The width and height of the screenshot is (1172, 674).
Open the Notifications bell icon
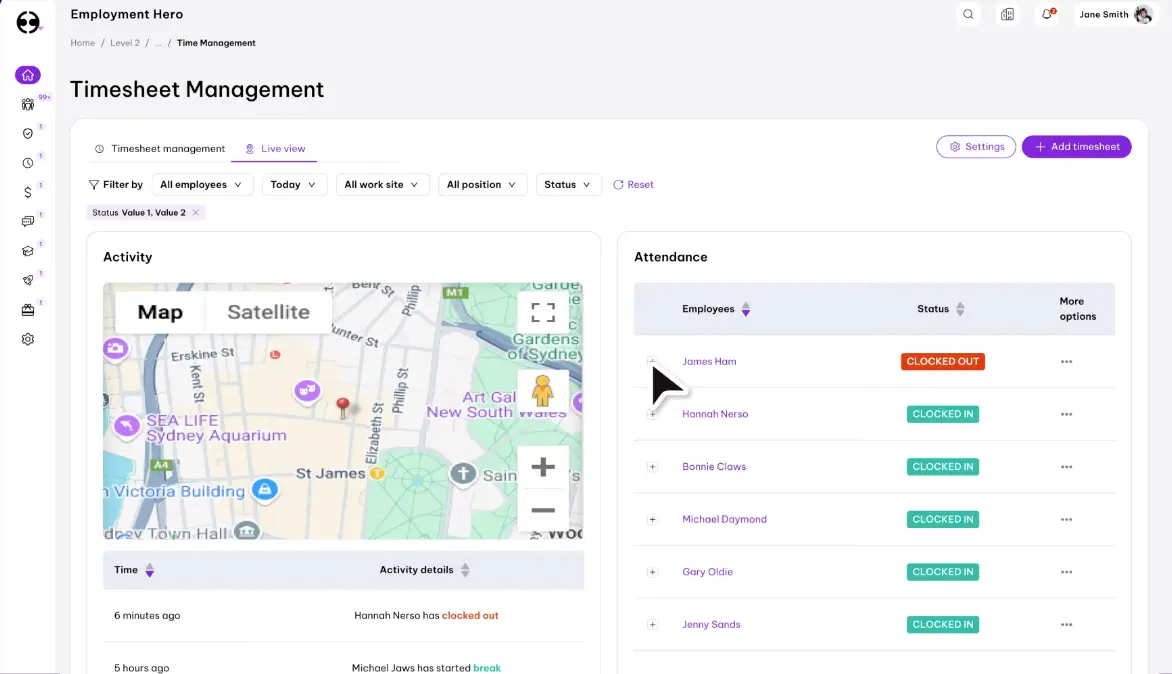[1045, 14]
